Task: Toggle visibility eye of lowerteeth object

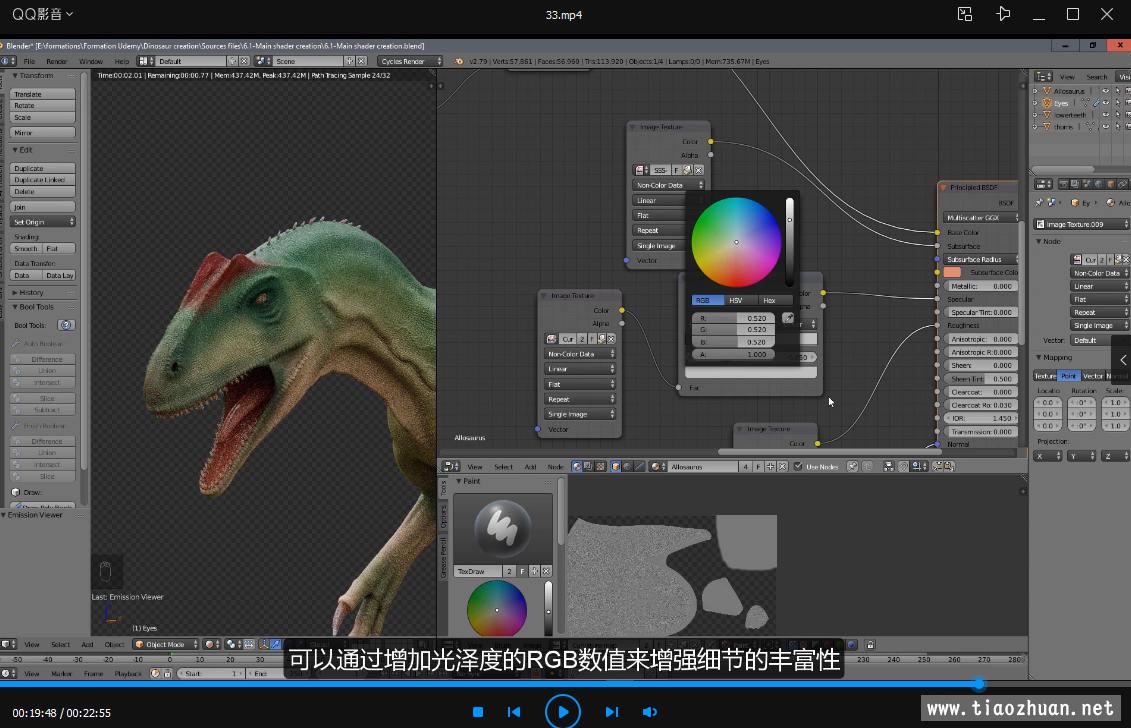Action: coord(1106,115)
